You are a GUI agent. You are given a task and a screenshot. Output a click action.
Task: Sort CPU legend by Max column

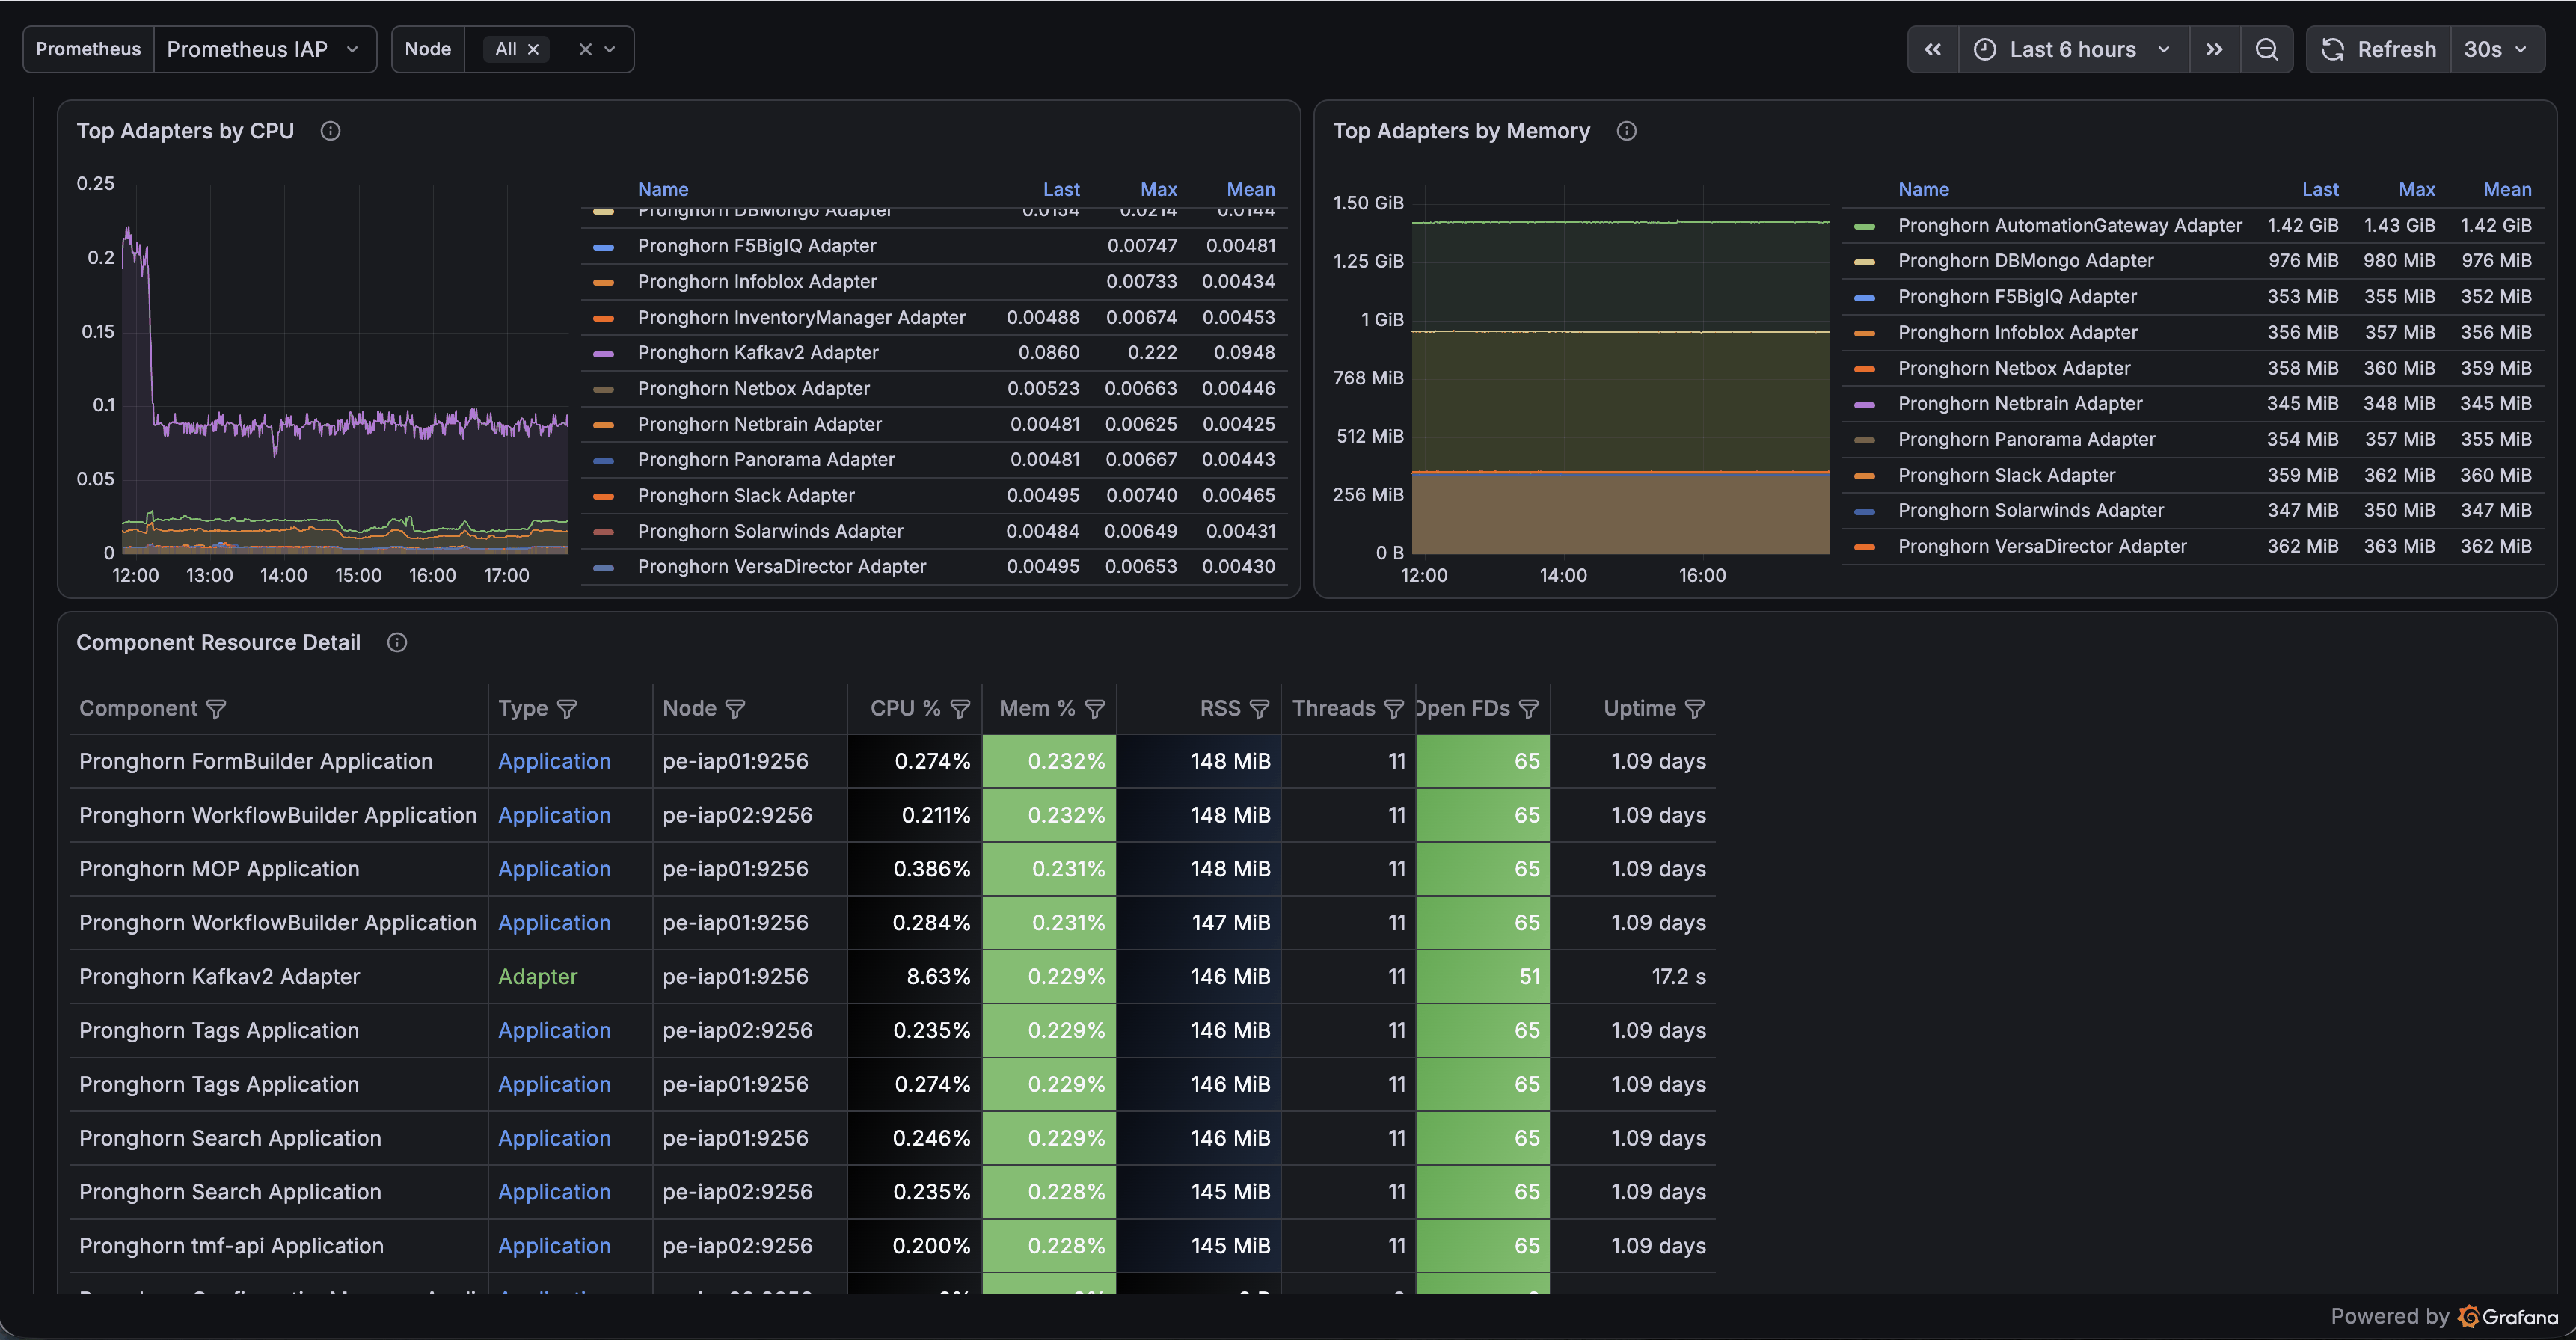click(1158, 189)
